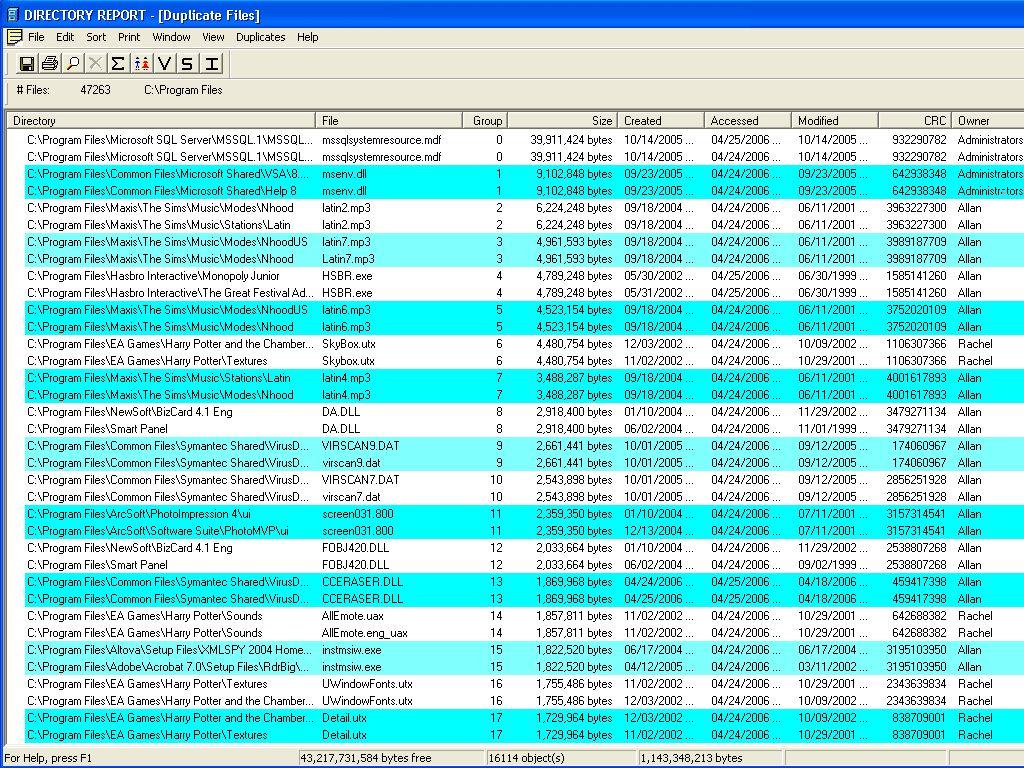Click the Sigma sum toolbar icon
The image size is (1024, 768).
(118, 63)
